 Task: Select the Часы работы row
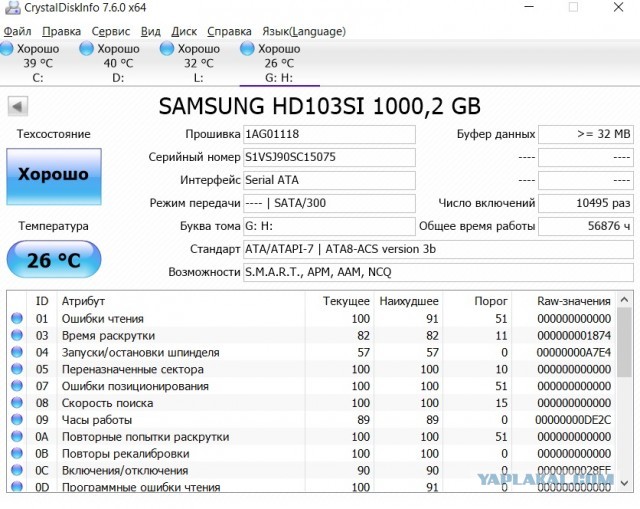tap(312, 420)
